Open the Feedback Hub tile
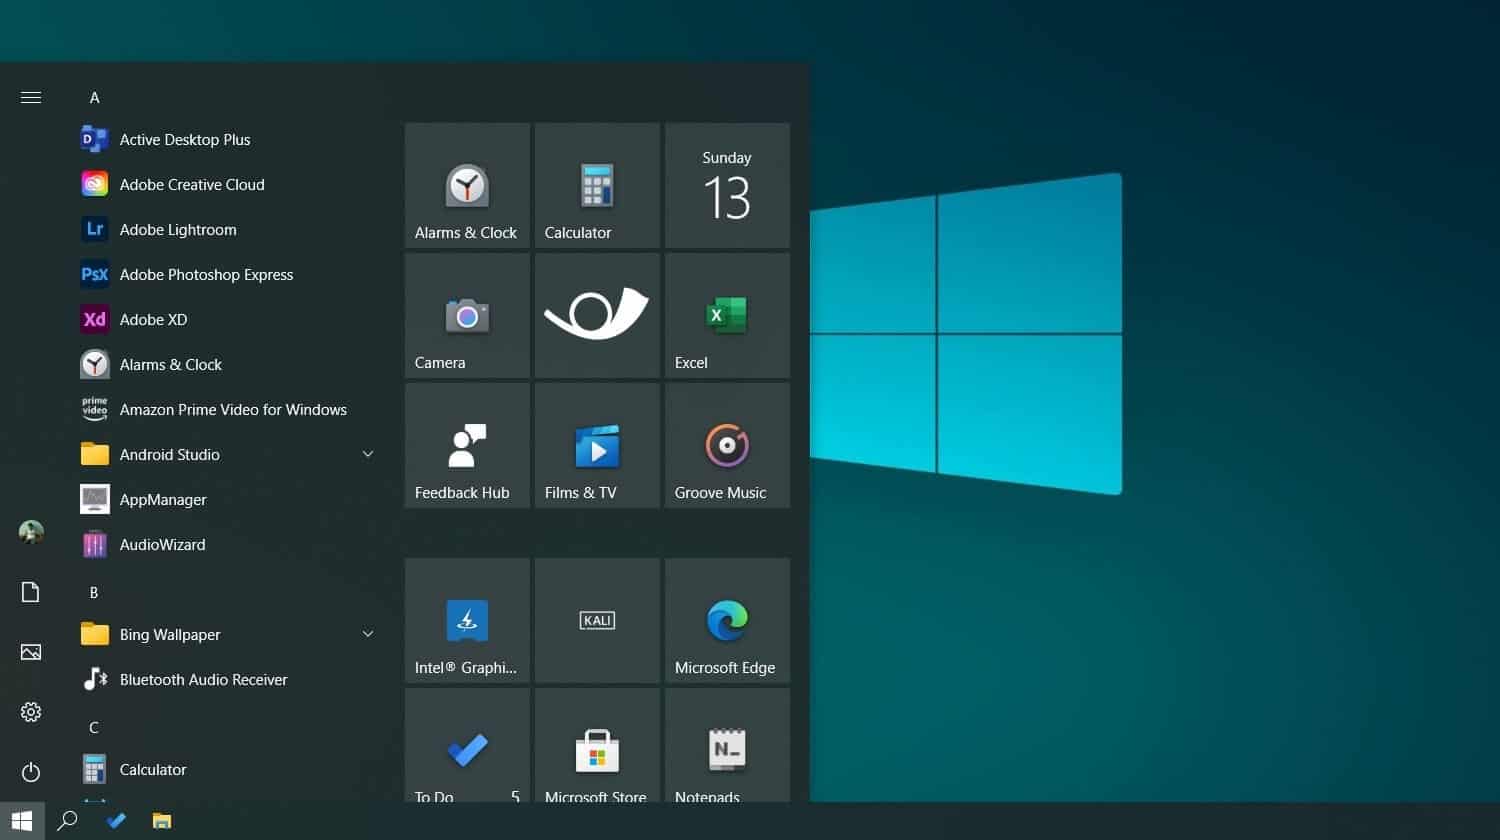This screenshot has width=1500, height=840. [466, 445]
